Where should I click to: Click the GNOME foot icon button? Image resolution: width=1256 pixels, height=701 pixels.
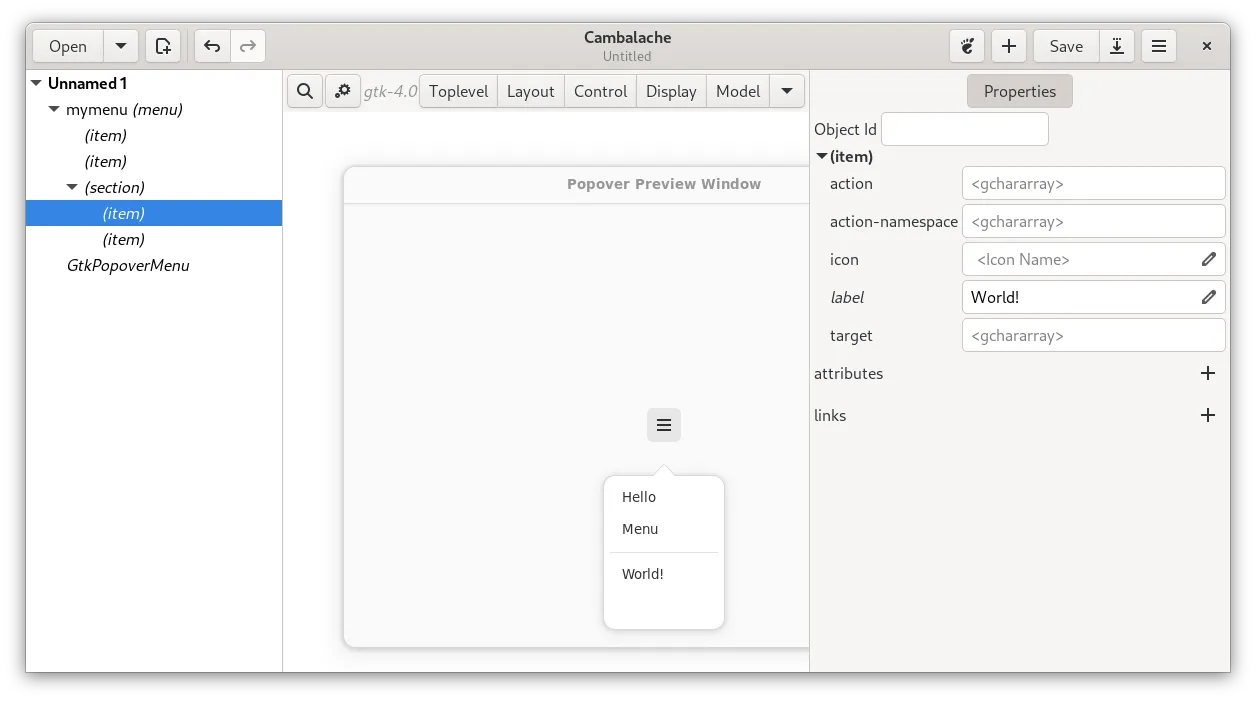coord(967,46)
